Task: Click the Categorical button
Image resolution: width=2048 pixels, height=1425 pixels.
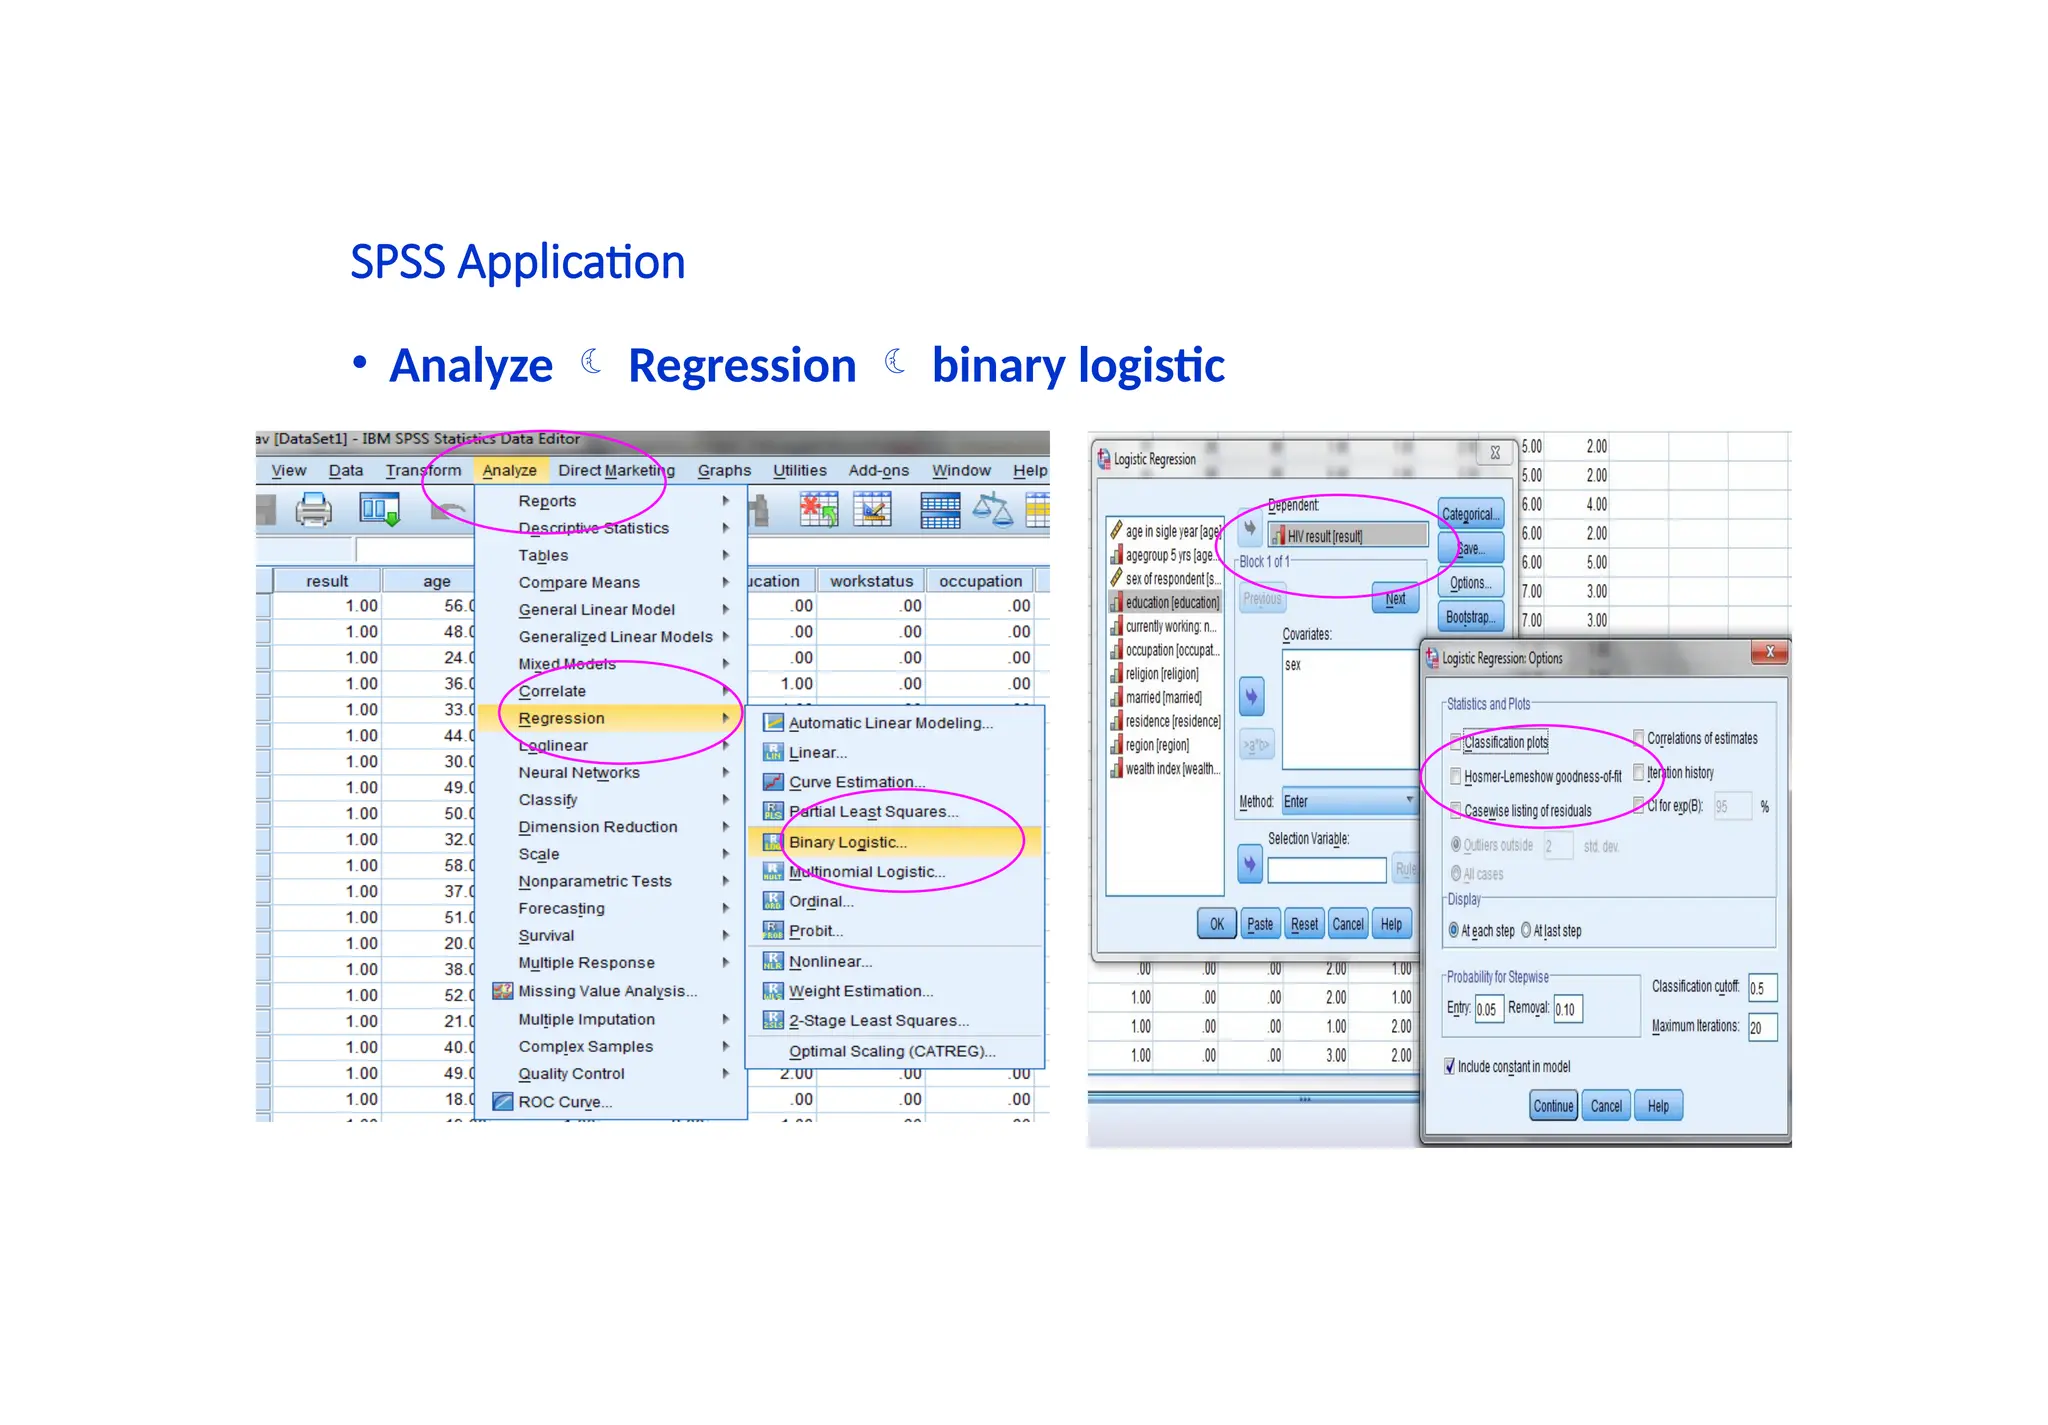Action: pyautogui.click(x=1470, y=514)
